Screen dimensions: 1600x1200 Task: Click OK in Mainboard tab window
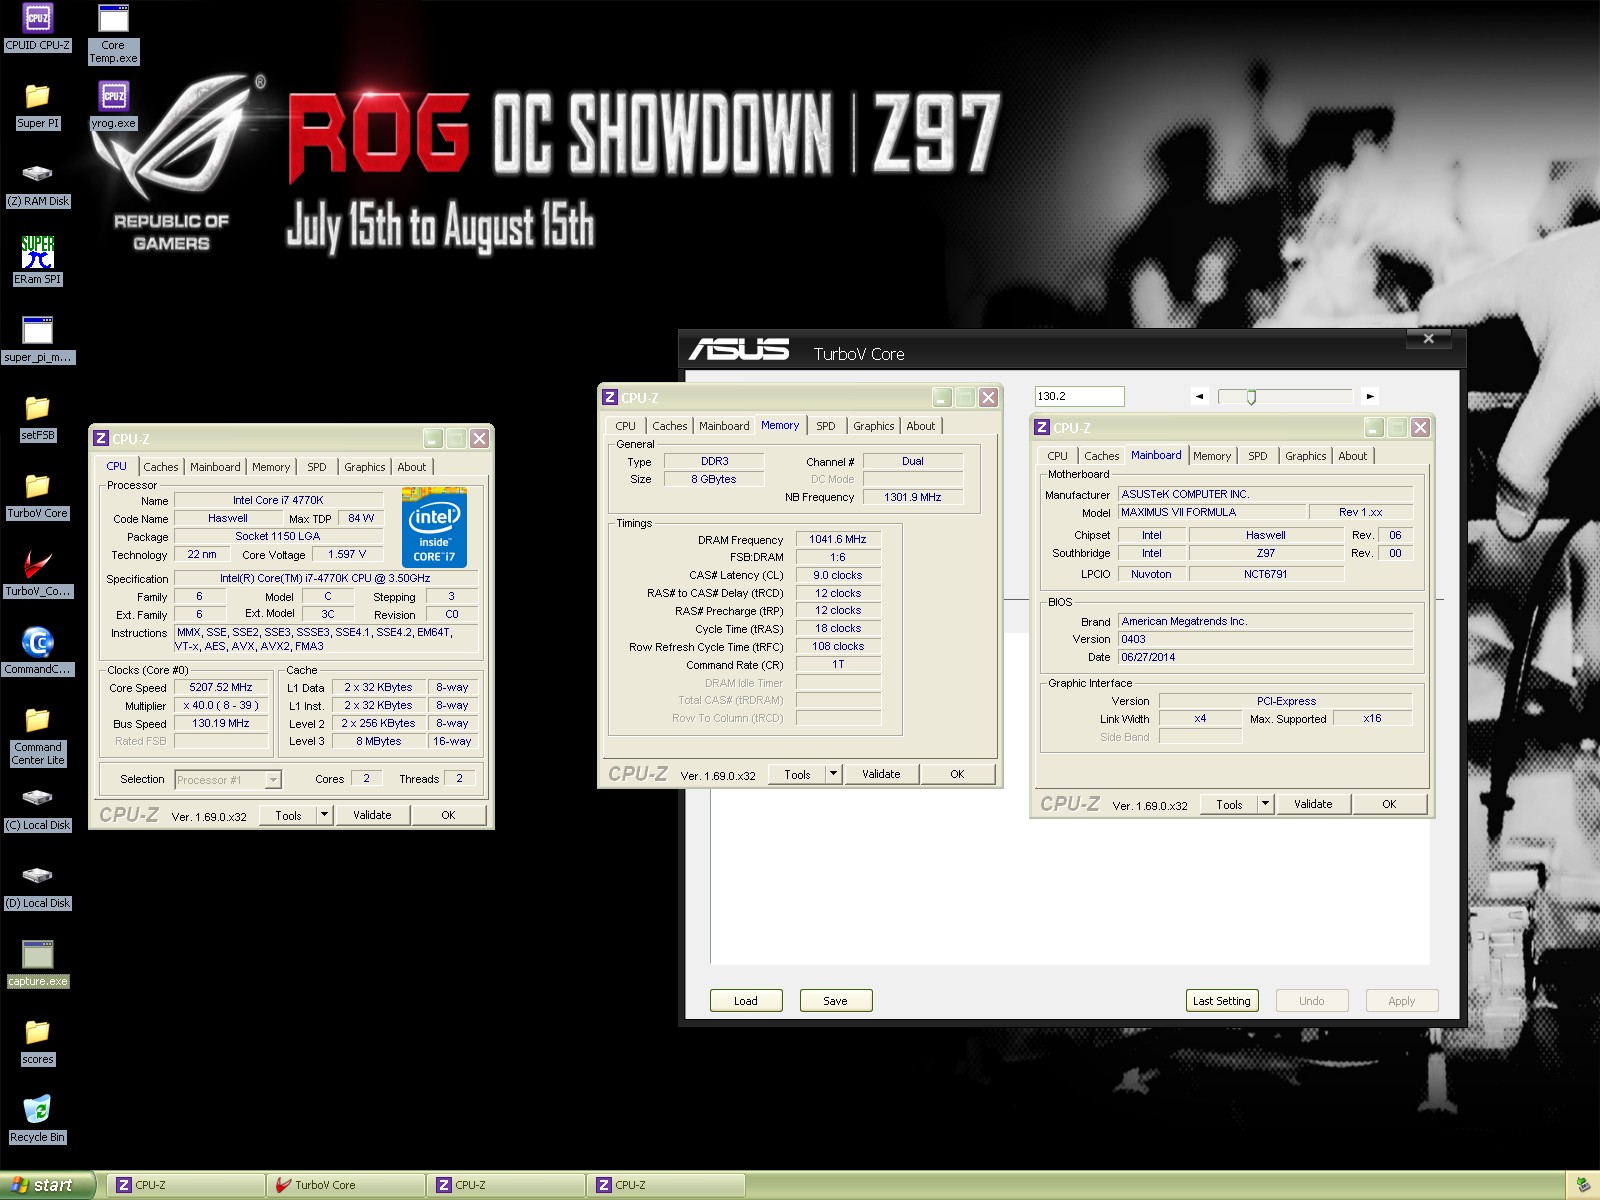click(1389, 804)
